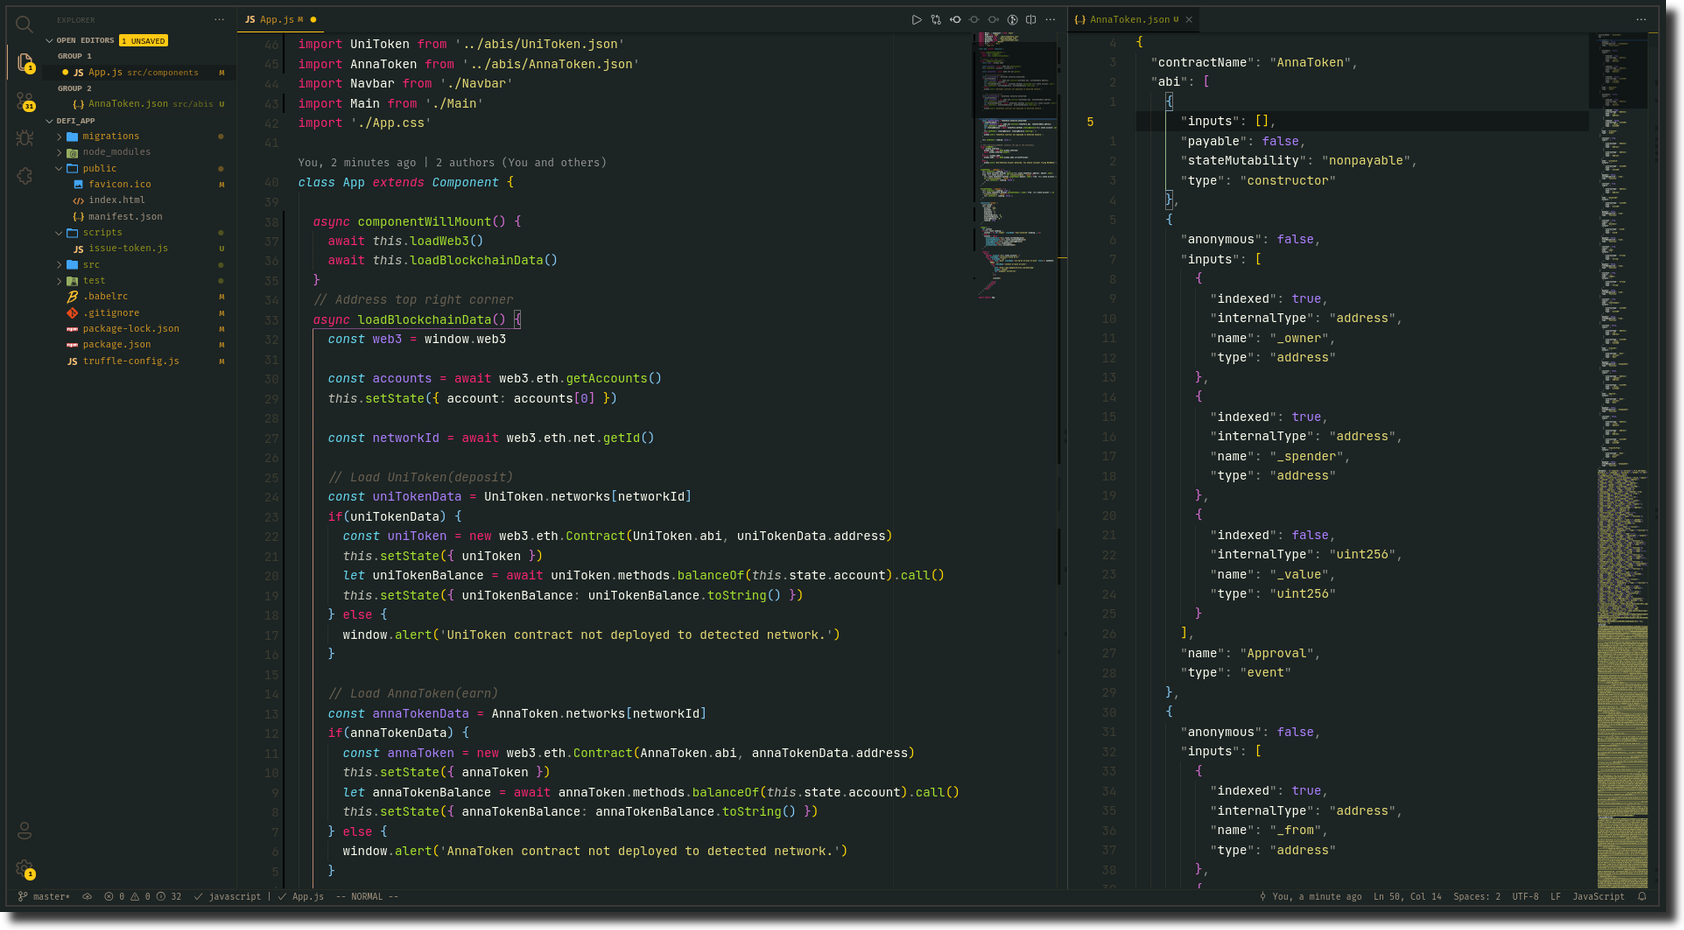
Task: Click the "Approval" value in AnnaToken.json
Action: coord(1276,653)
